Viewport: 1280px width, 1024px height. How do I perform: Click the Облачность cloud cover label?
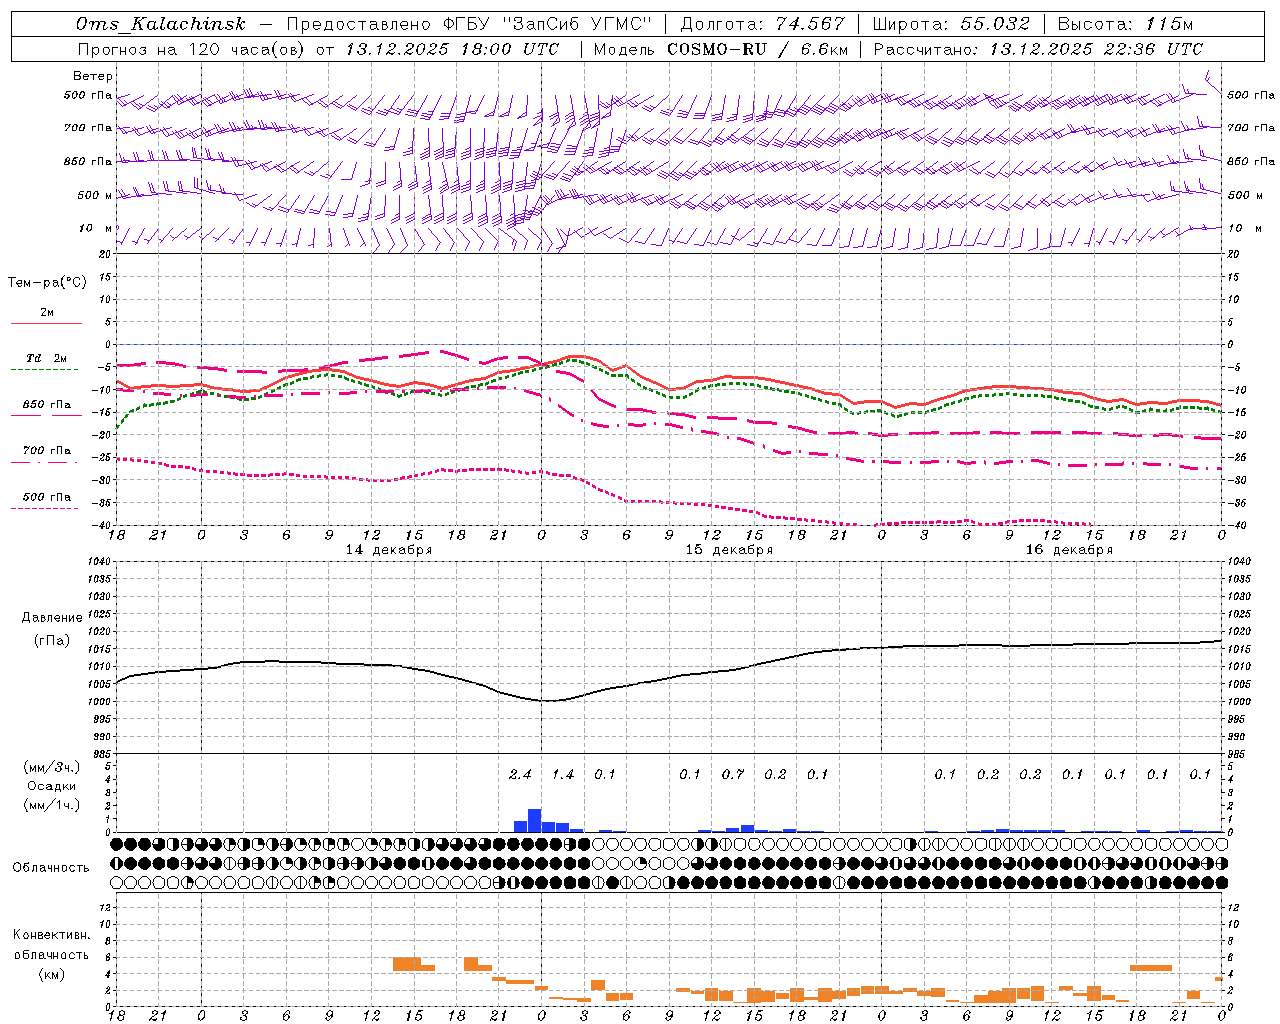pyautogui.click(x=51, y=868)
